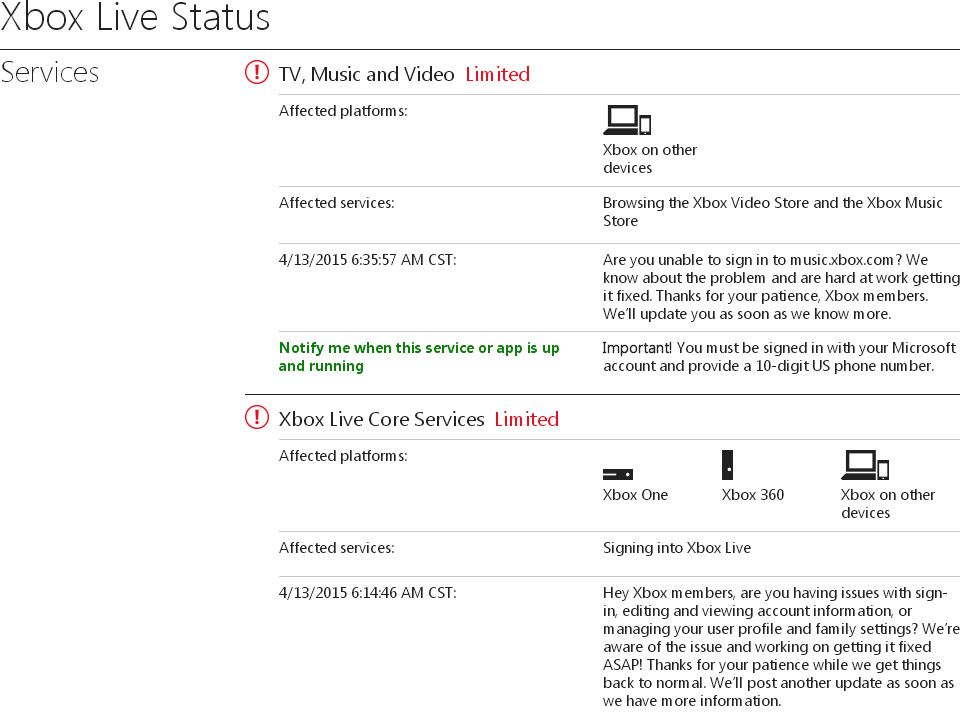
Task: Click the 6:35:57 AM CST timestamp
Action: pos(367,260)
